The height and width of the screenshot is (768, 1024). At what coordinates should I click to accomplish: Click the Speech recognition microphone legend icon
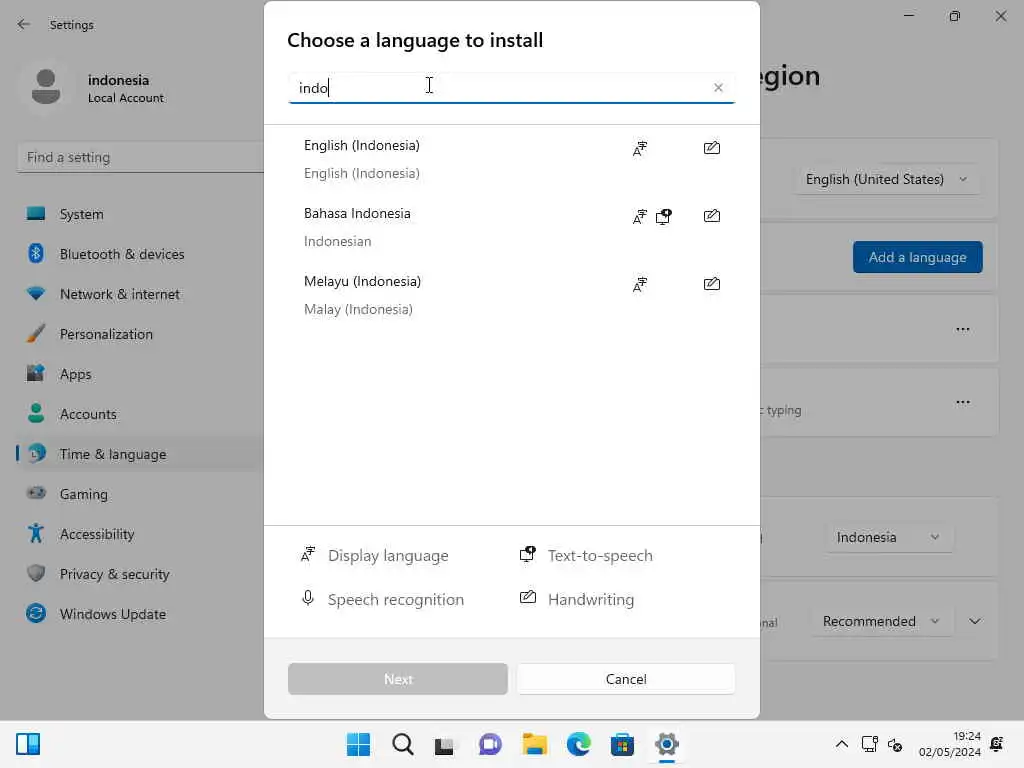pyautogui.click(x=308, y=598)
